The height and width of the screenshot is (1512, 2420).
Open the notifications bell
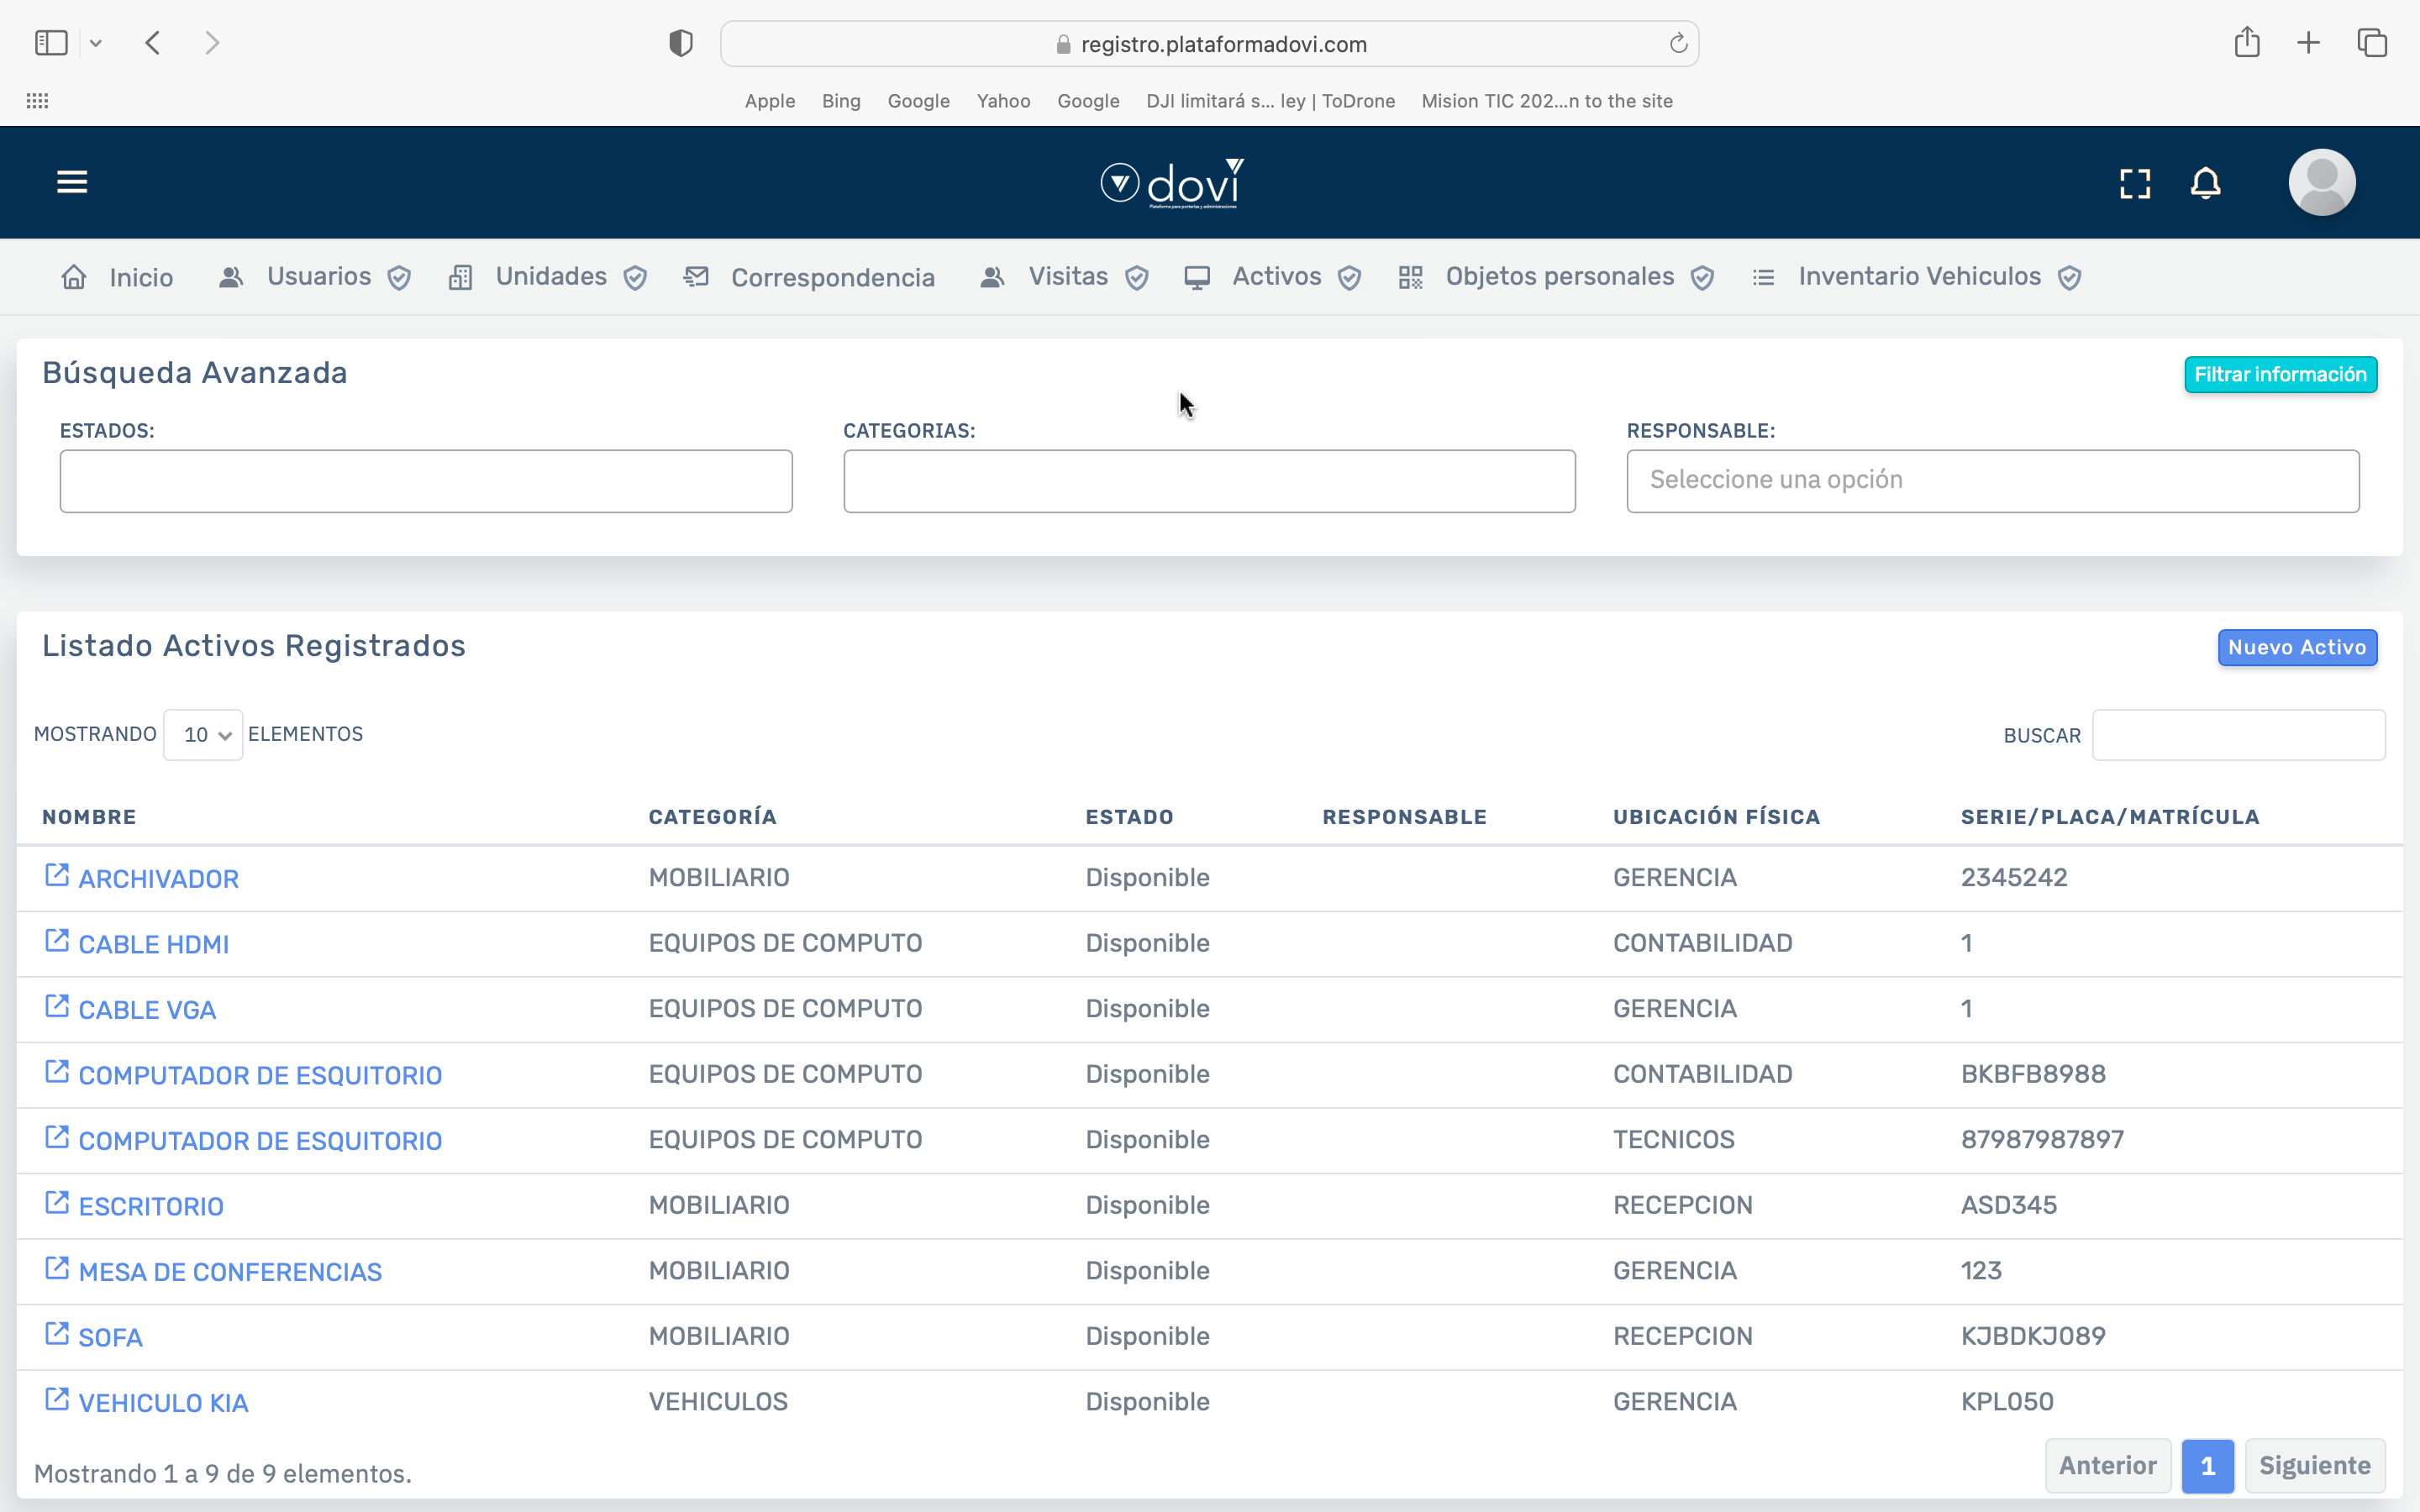(2205, 183)
